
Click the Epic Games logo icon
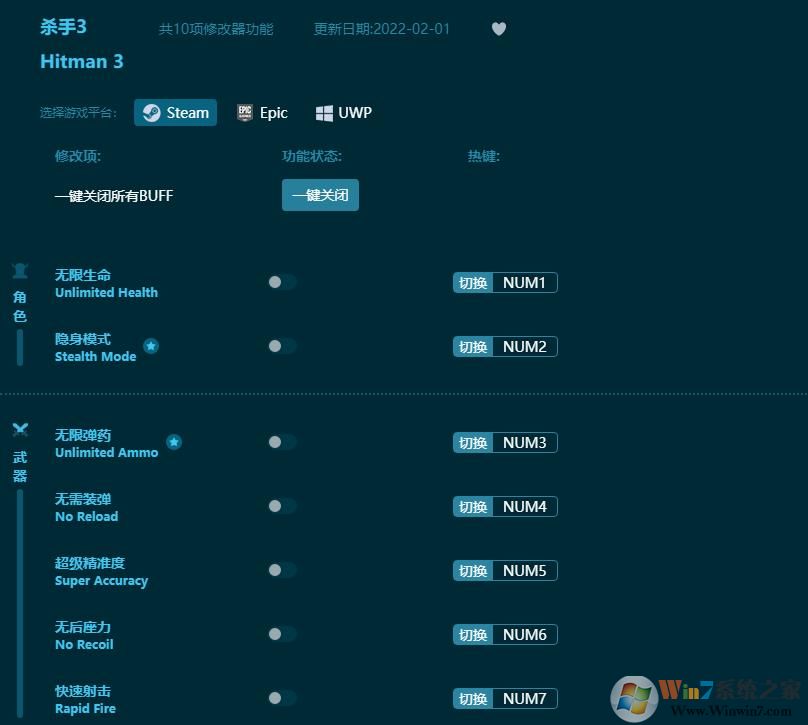[245, 112]
